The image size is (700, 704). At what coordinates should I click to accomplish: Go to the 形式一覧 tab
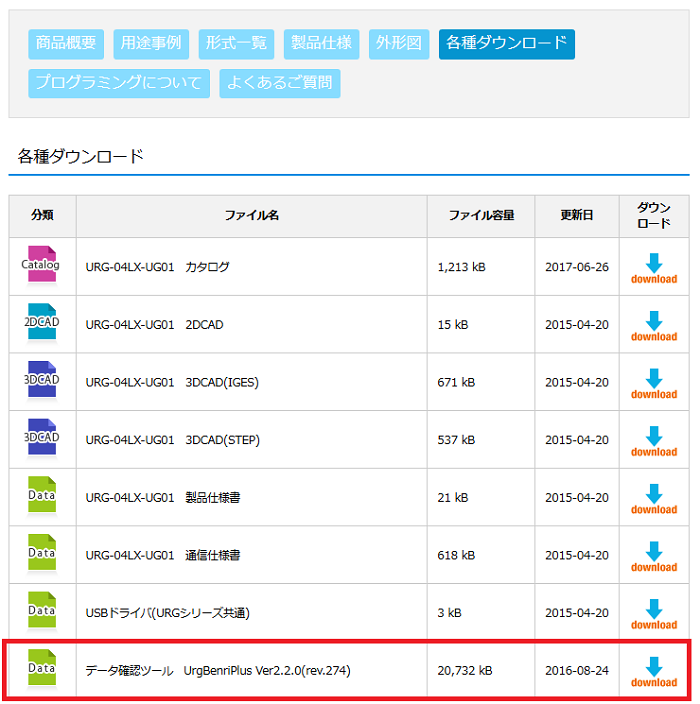pyautogui.click(x=236, y=43)
